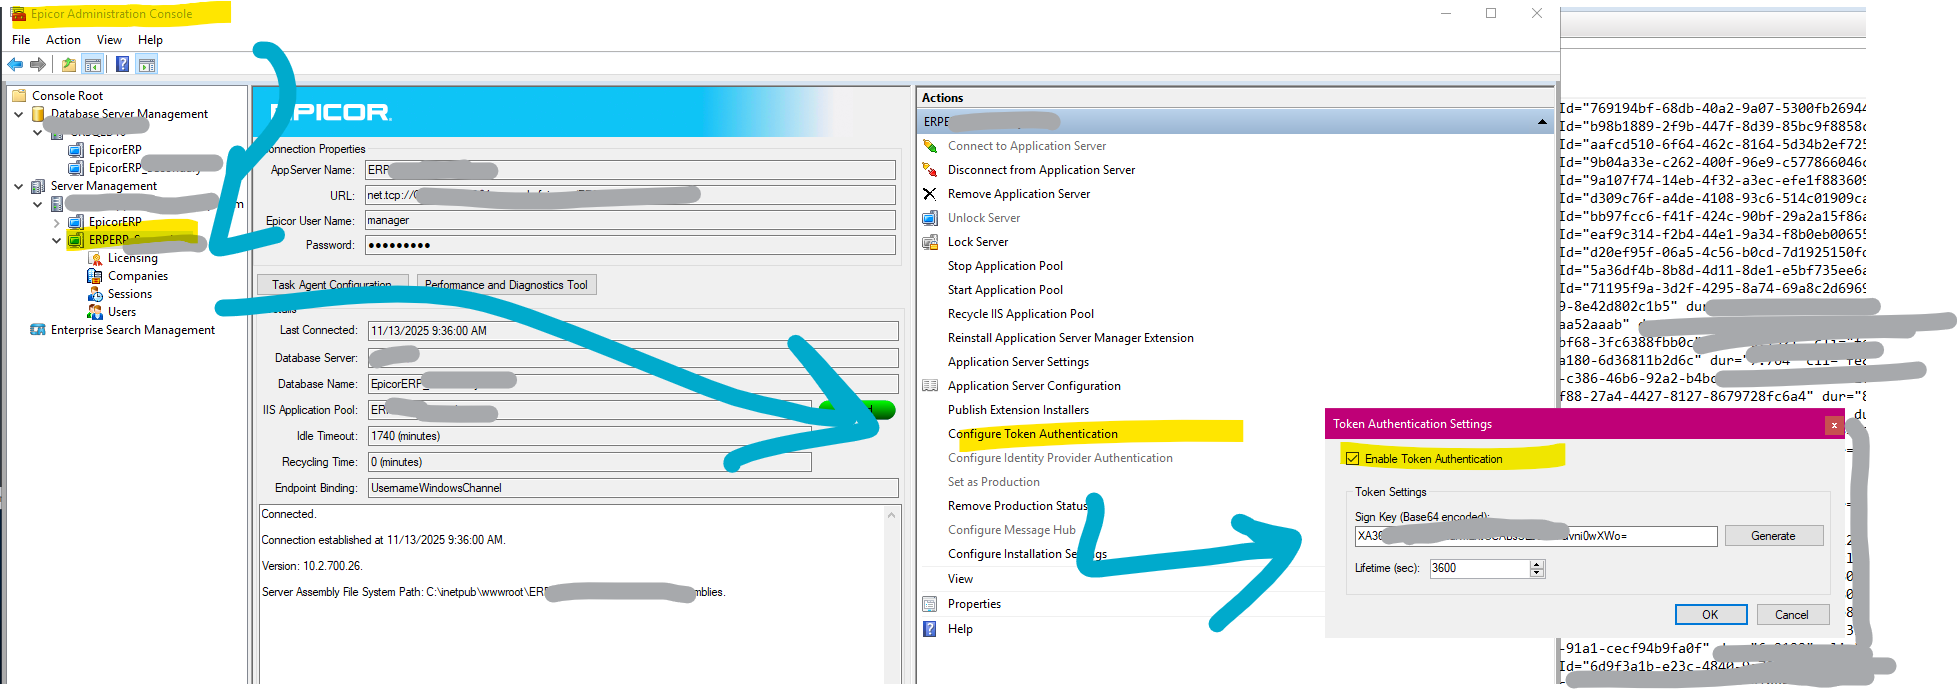The image size is (1957, 689).
Task: Open the View menu
Action: tap(109, 40)
